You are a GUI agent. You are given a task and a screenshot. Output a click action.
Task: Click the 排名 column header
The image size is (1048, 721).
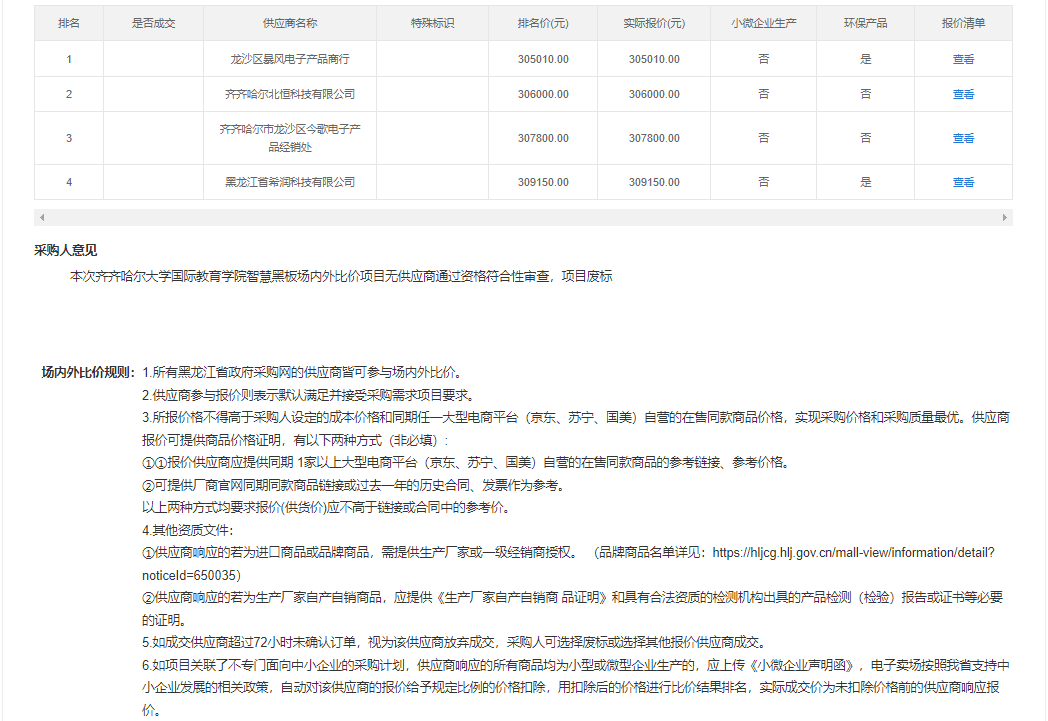(69, 23)
